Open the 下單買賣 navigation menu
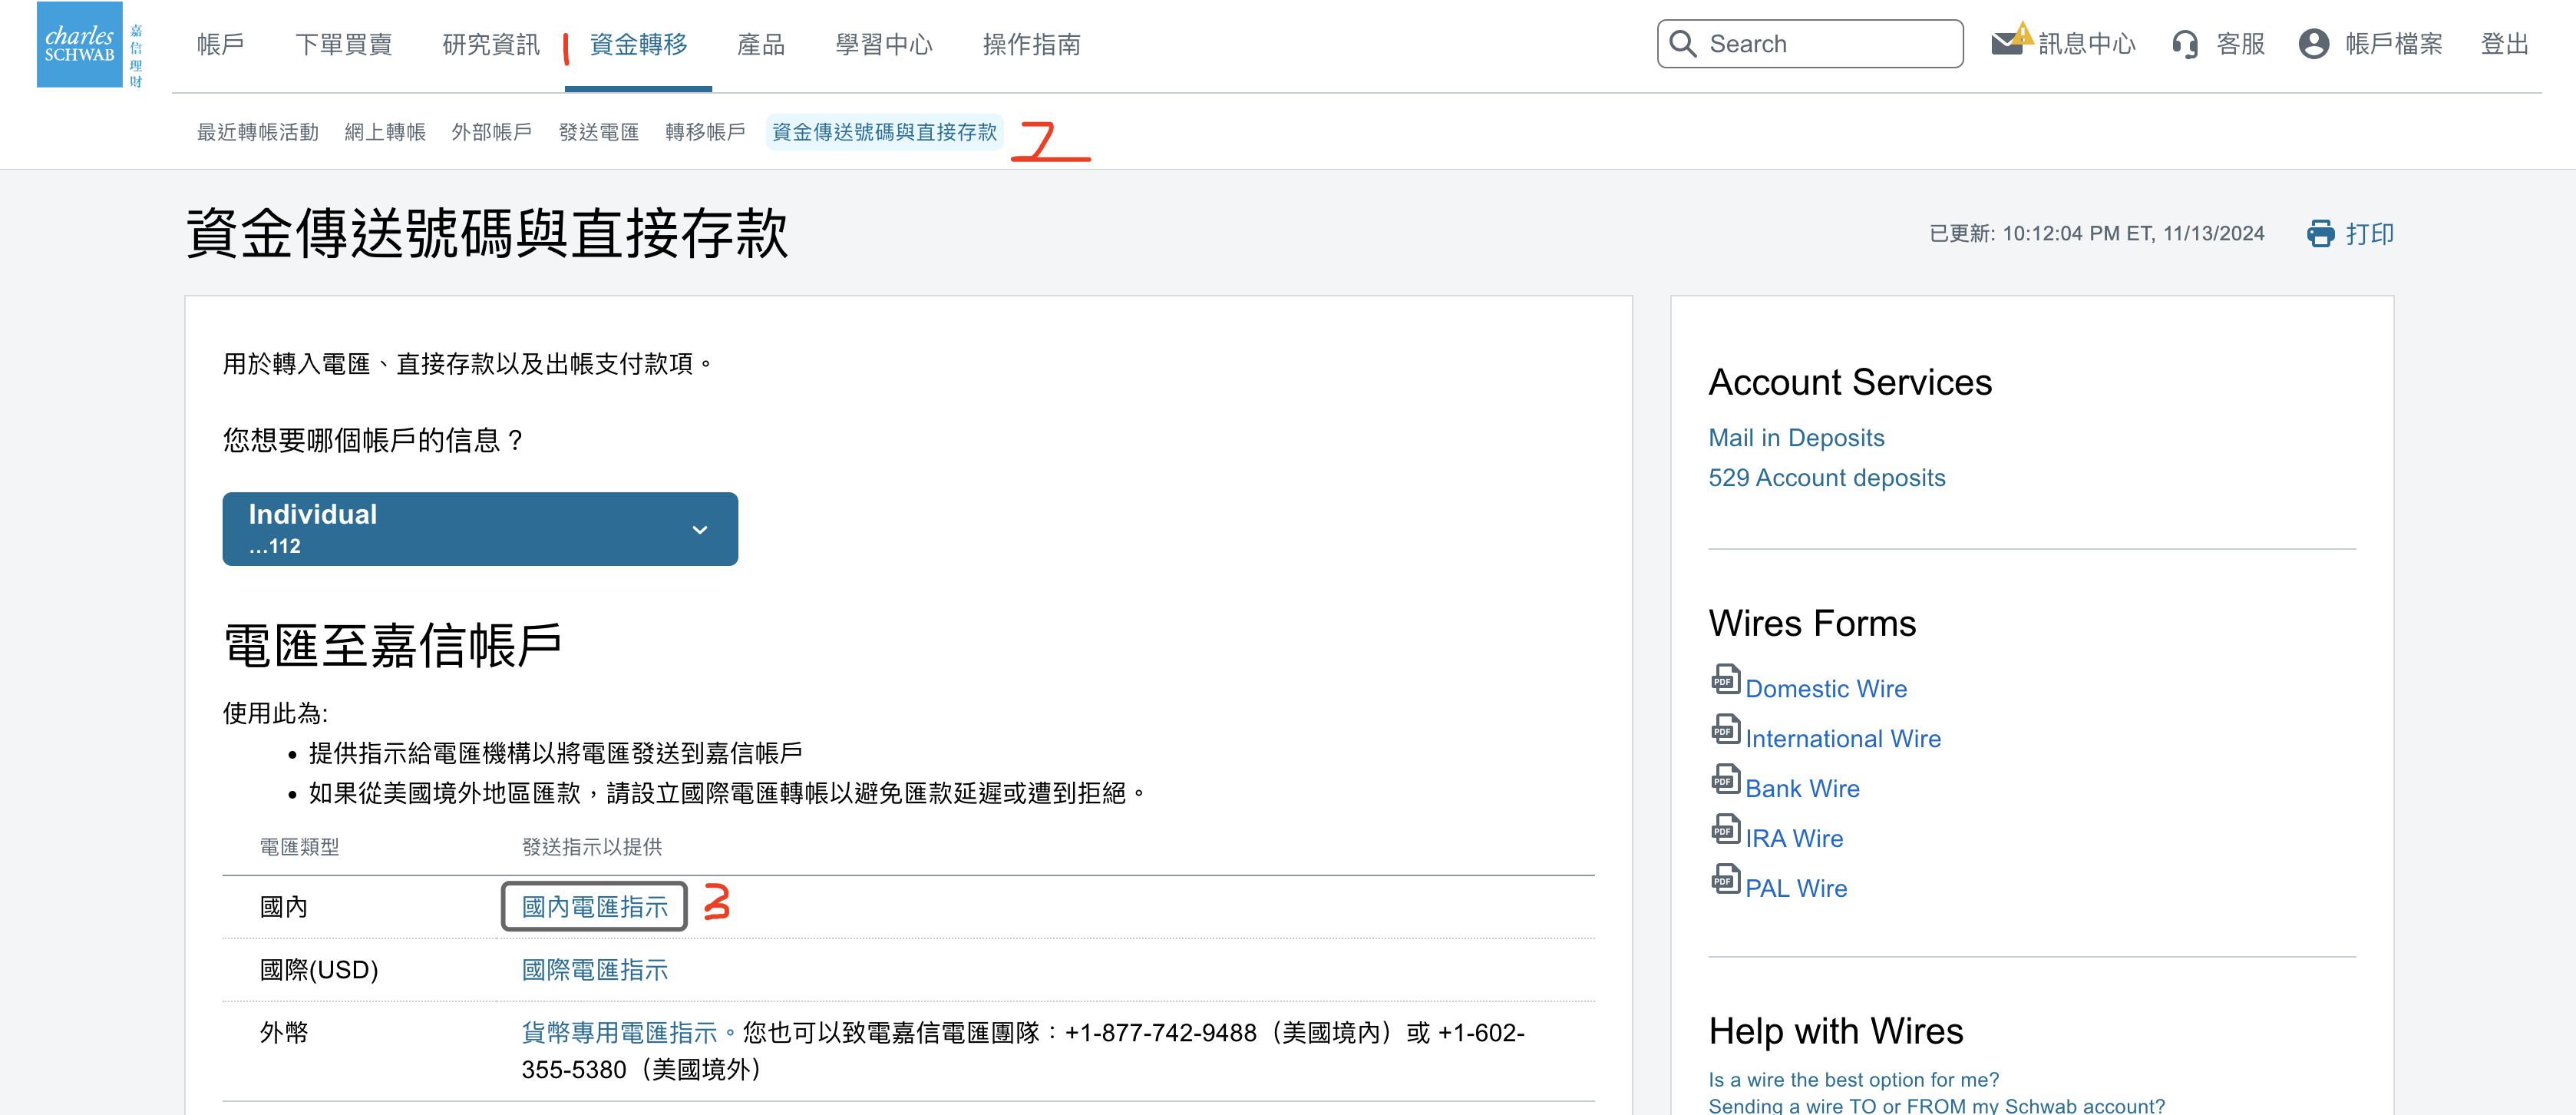Viewport: 2576px width, 1115px height. pyautogui.click(x=344, y=44)
